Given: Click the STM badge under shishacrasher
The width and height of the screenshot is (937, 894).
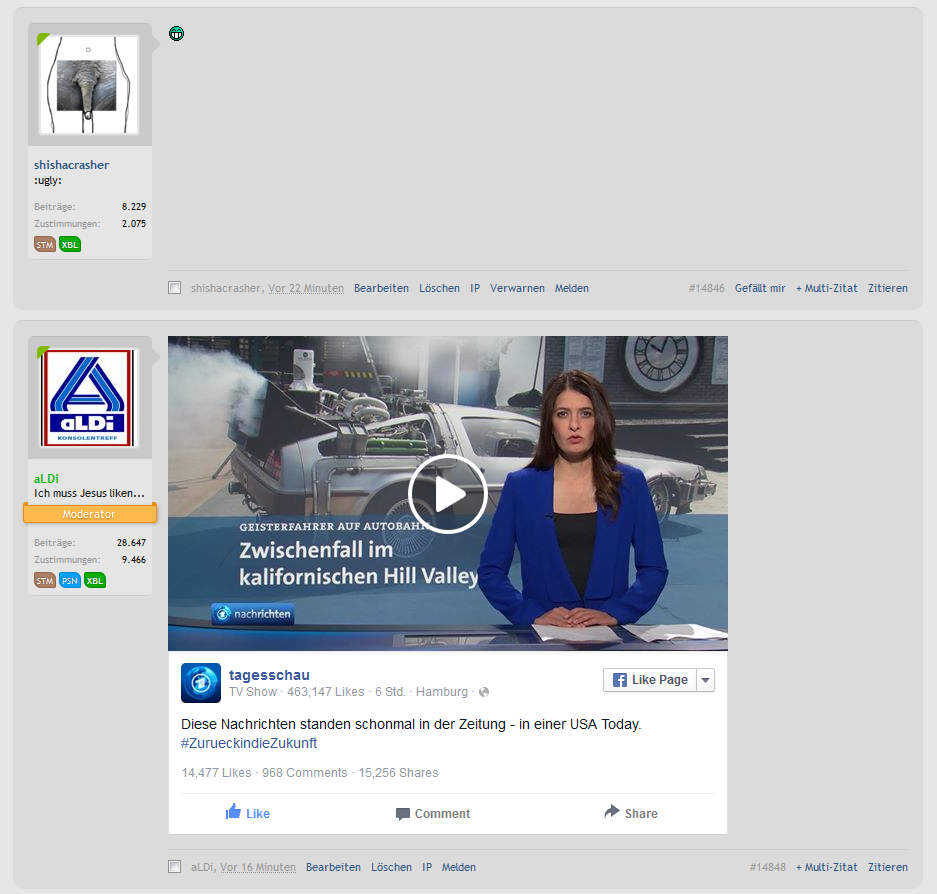Looking at the screenshot, I should point(45,244).
